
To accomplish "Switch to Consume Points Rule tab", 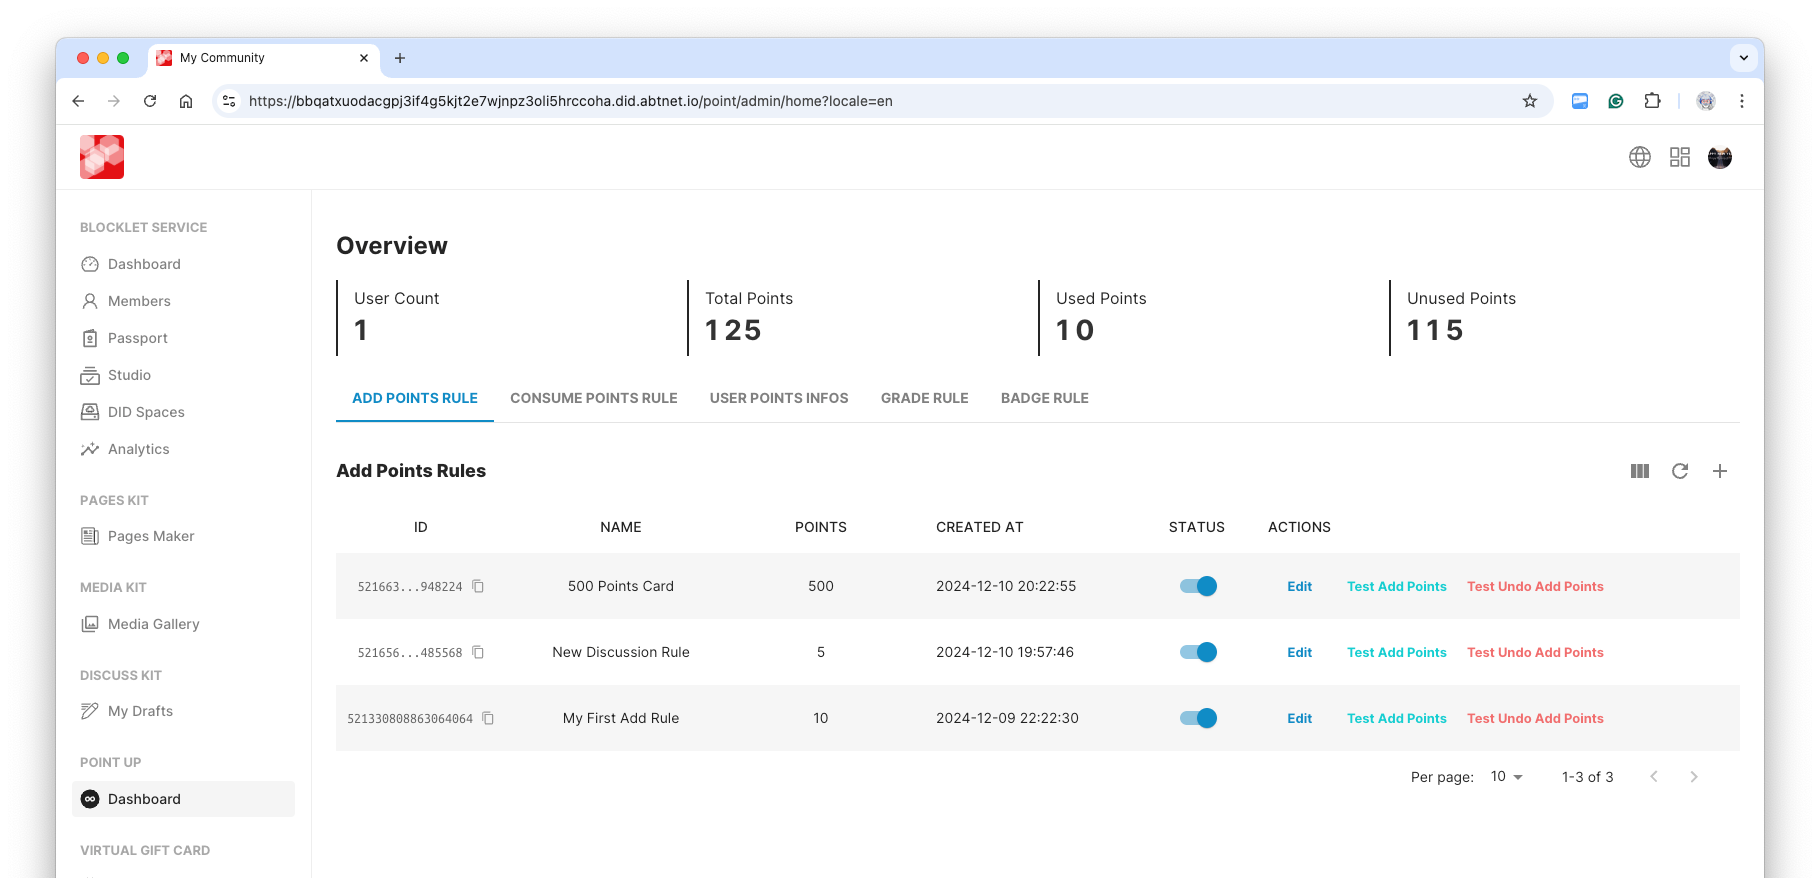I will pos(594,398).
